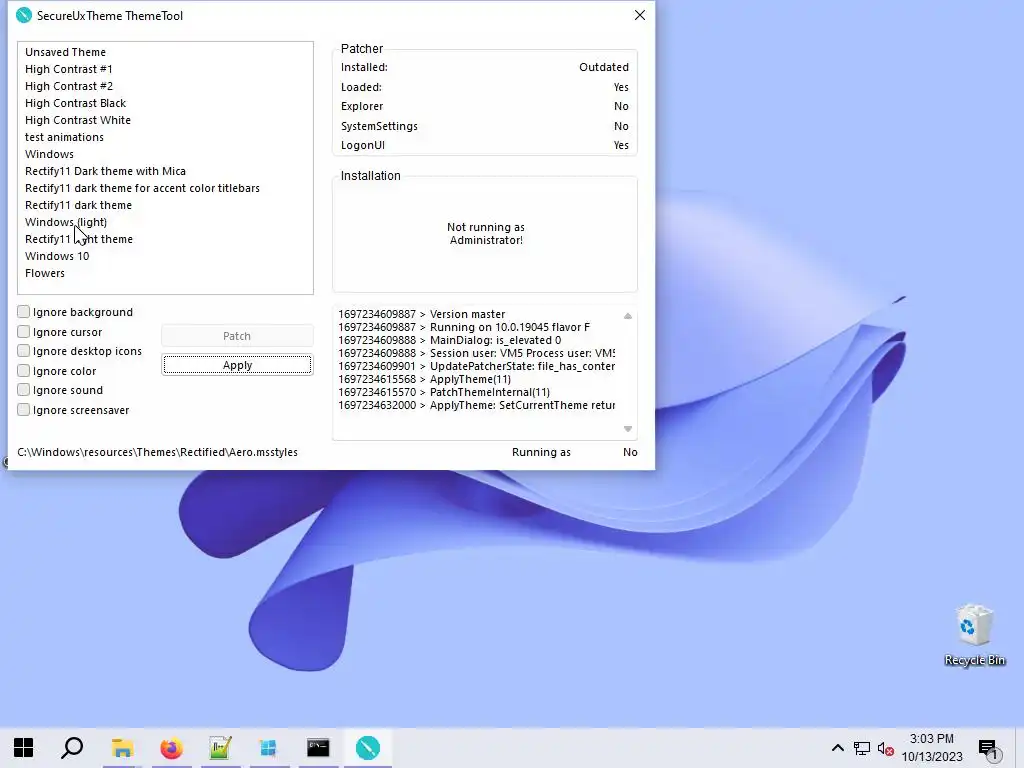Image resolution: width=1024 pixels, height=768 pixels.
Task: Click the Version master log line
Action: click(422, 314)
